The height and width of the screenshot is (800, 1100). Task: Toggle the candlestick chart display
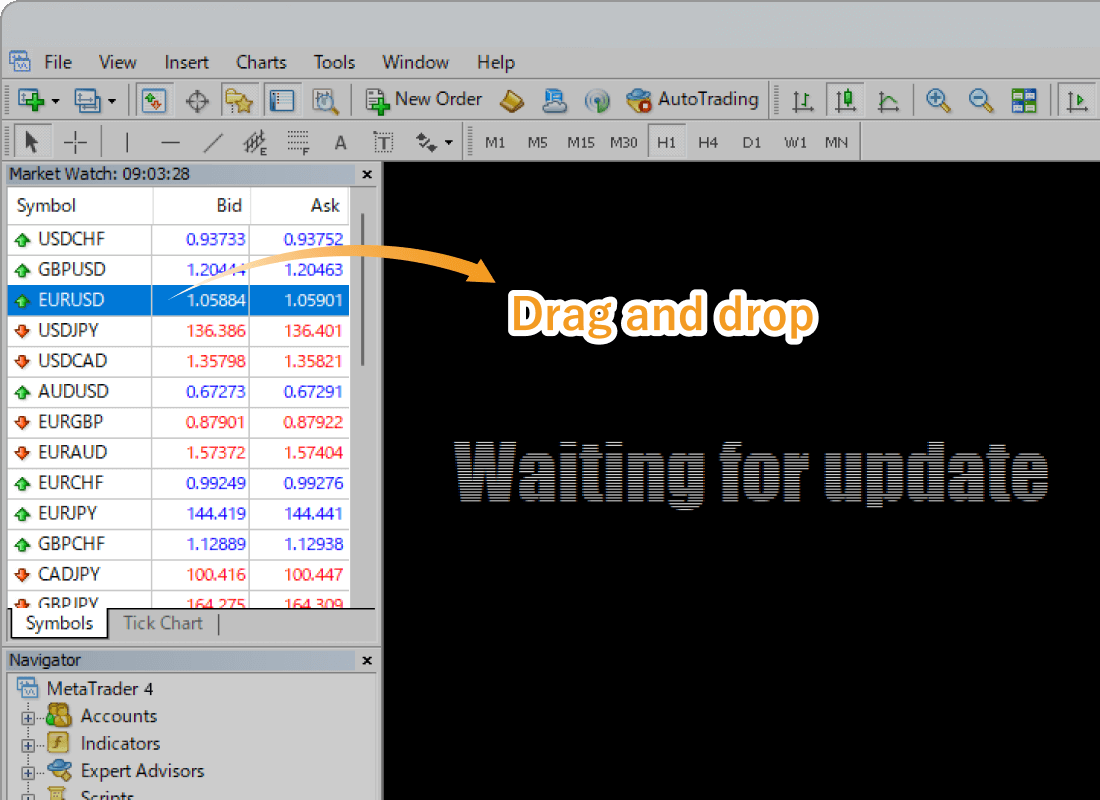pos(846,100)
